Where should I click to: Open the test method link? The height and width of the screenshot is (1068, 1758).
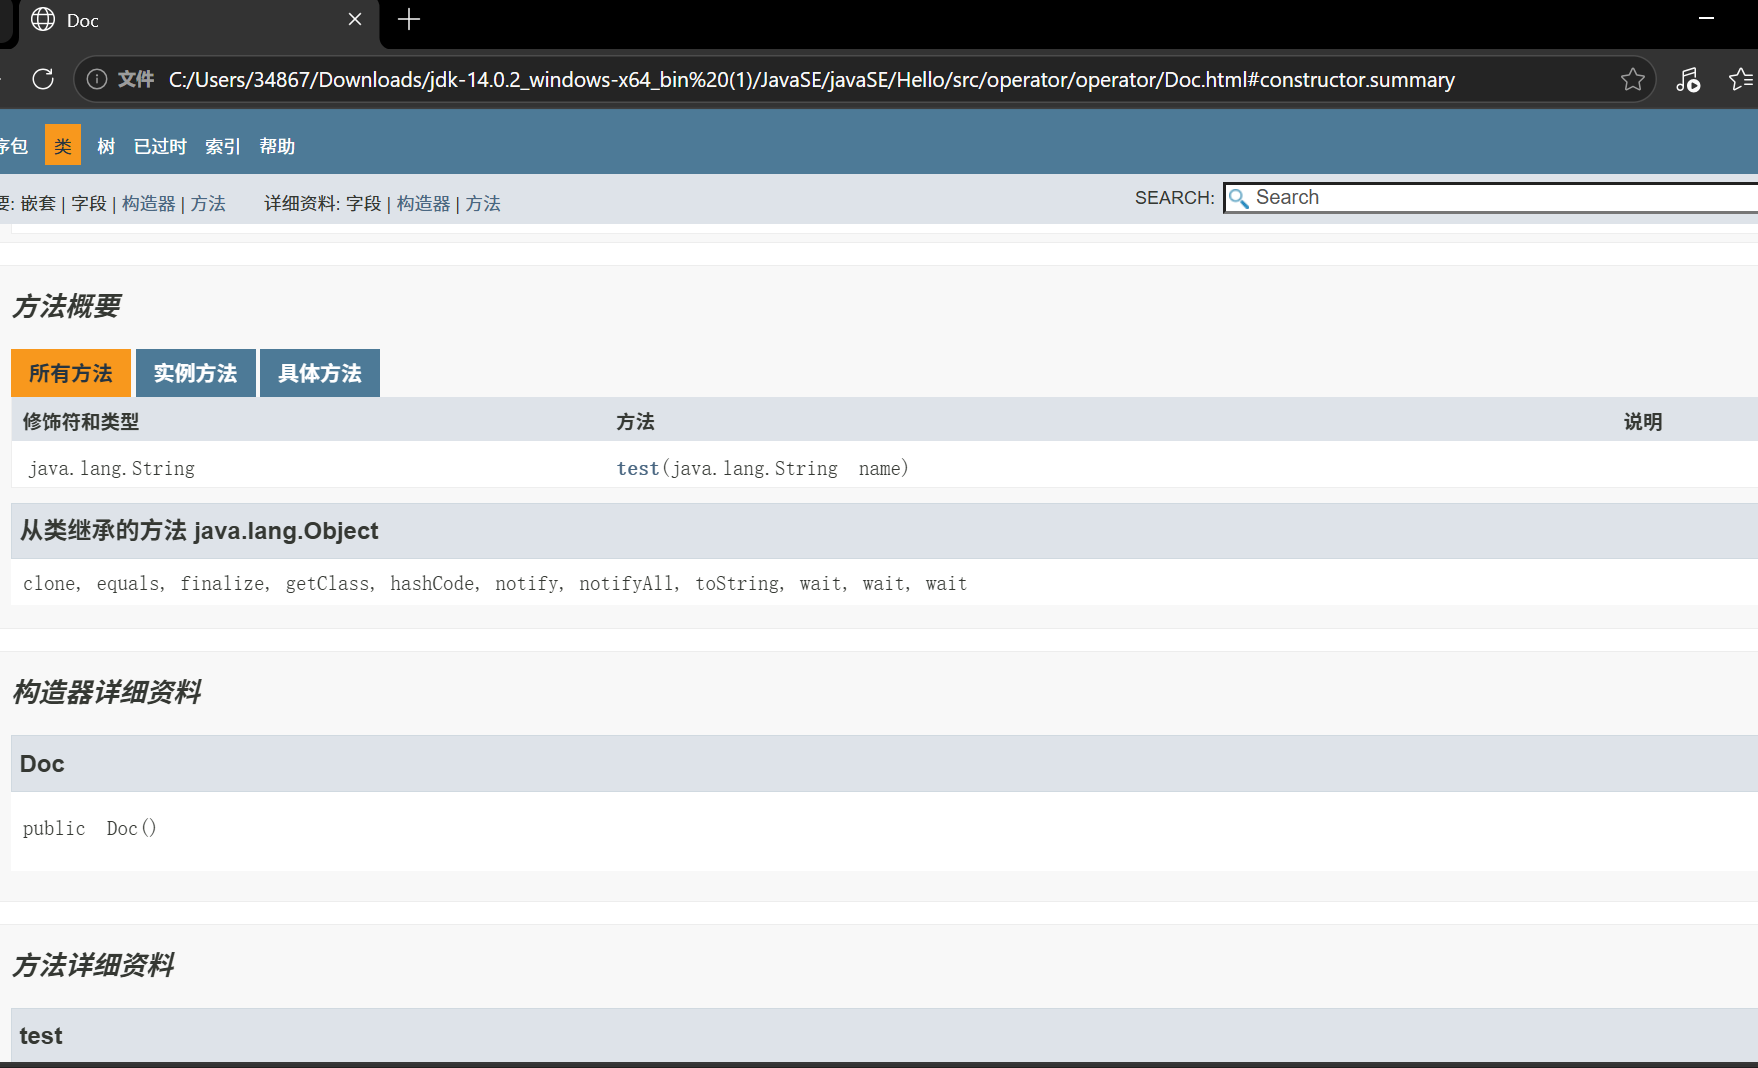638,468
